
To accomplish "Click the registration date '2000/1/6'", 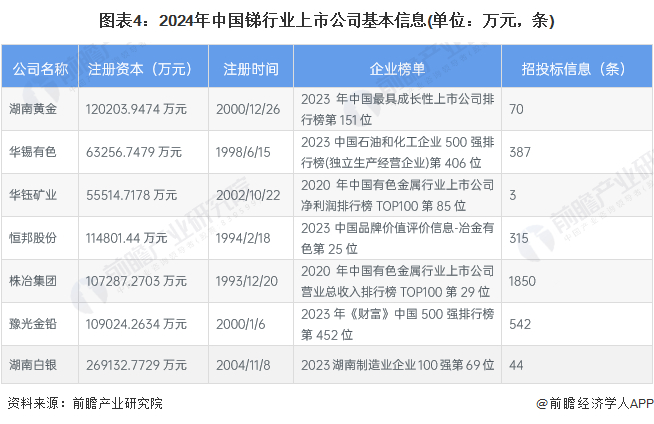I will (241, 324).
